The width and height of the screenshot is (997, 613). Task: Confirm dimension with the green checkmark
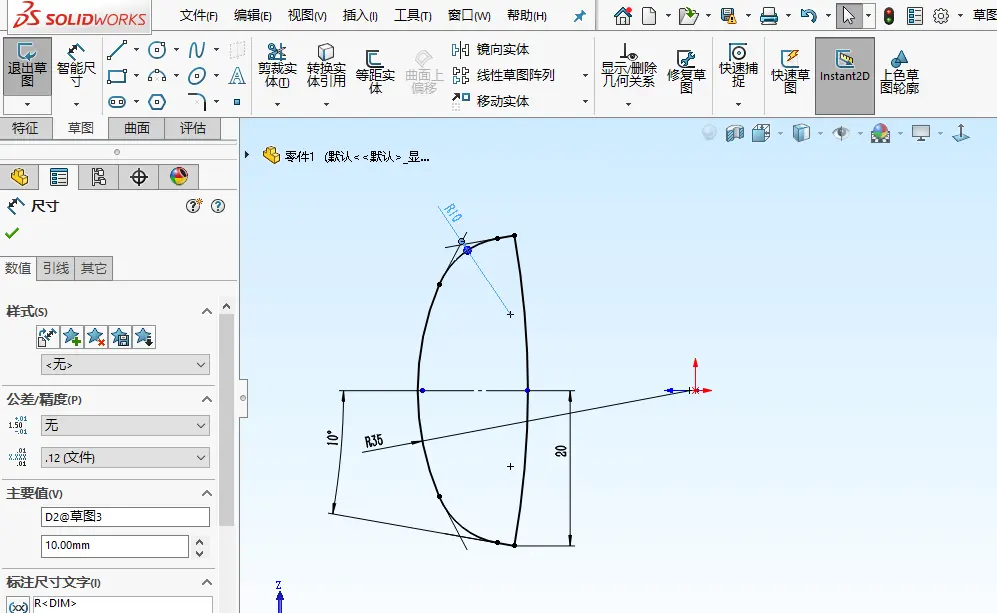pyautogui.click(x=11, y=233)
